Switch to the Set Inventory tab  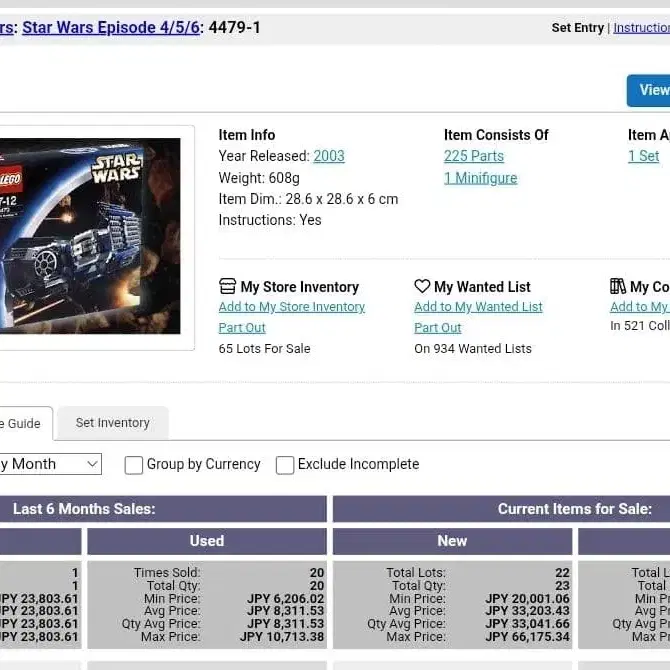[x=112, y=423]
